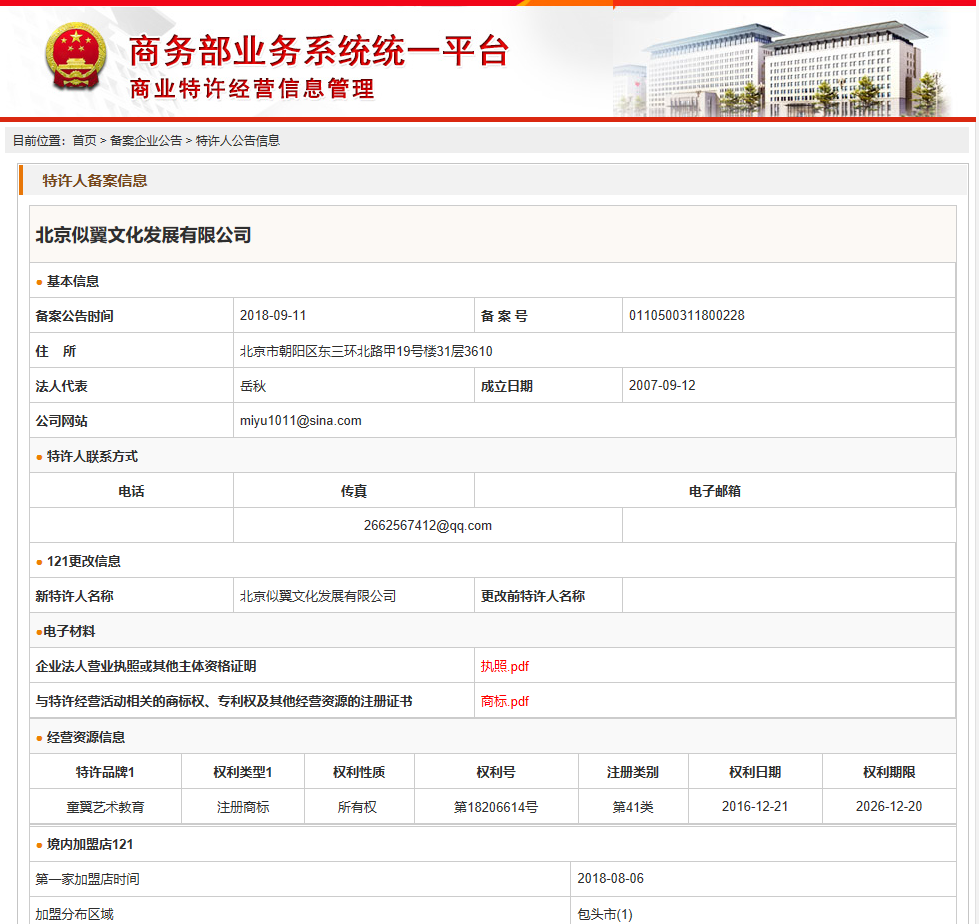
Task: Select 特许人公告信息 in the breadcrumb
Action: coord(237,141)
